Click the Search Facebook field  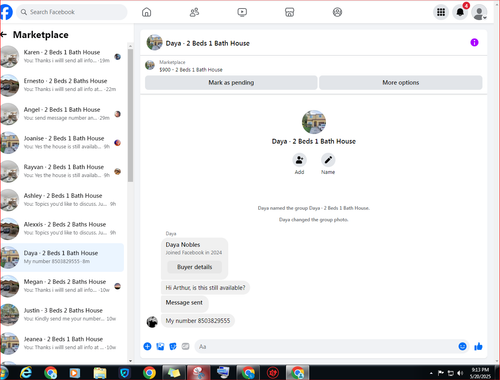(72, 12)
